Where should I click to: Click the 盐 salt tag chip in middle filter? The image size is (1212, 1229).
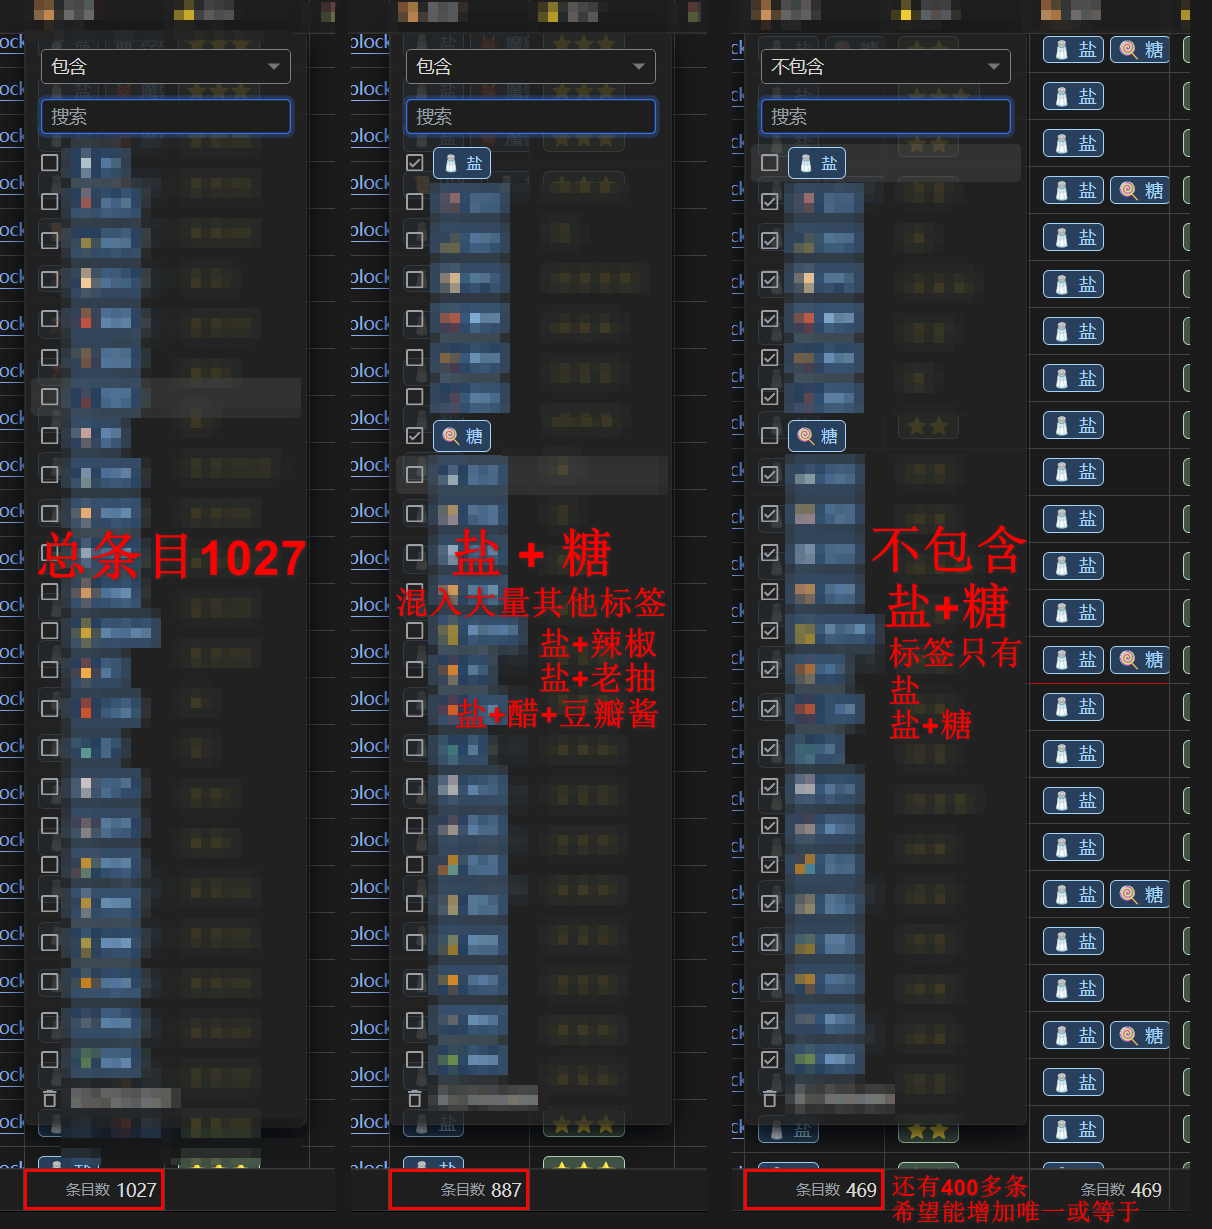[x=462, y=163]
